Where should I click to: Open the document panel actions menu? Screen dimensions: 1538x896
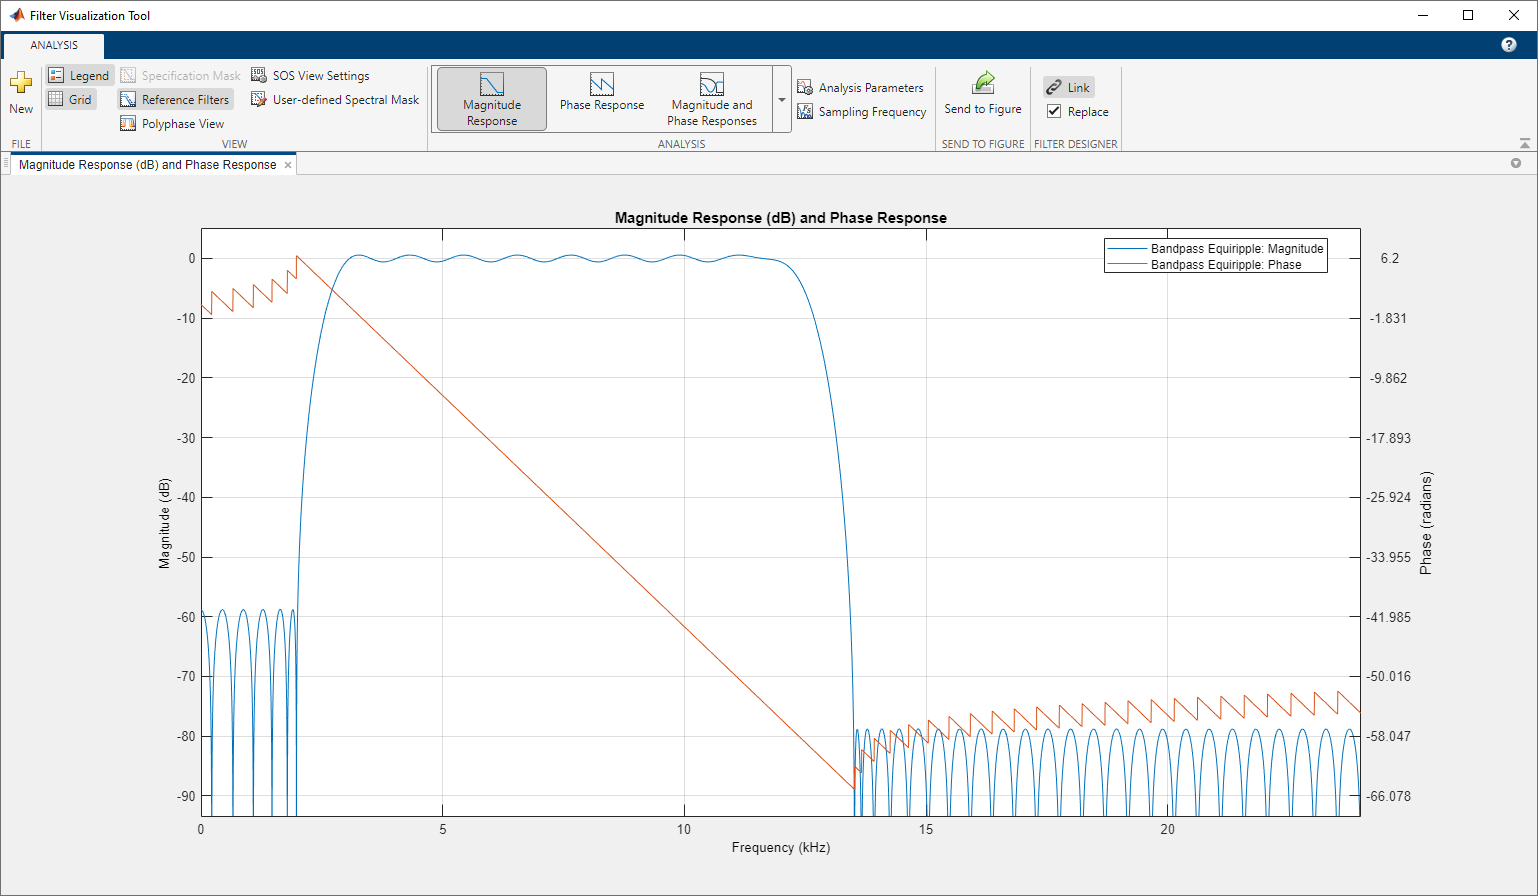[x=1516, y=164]
